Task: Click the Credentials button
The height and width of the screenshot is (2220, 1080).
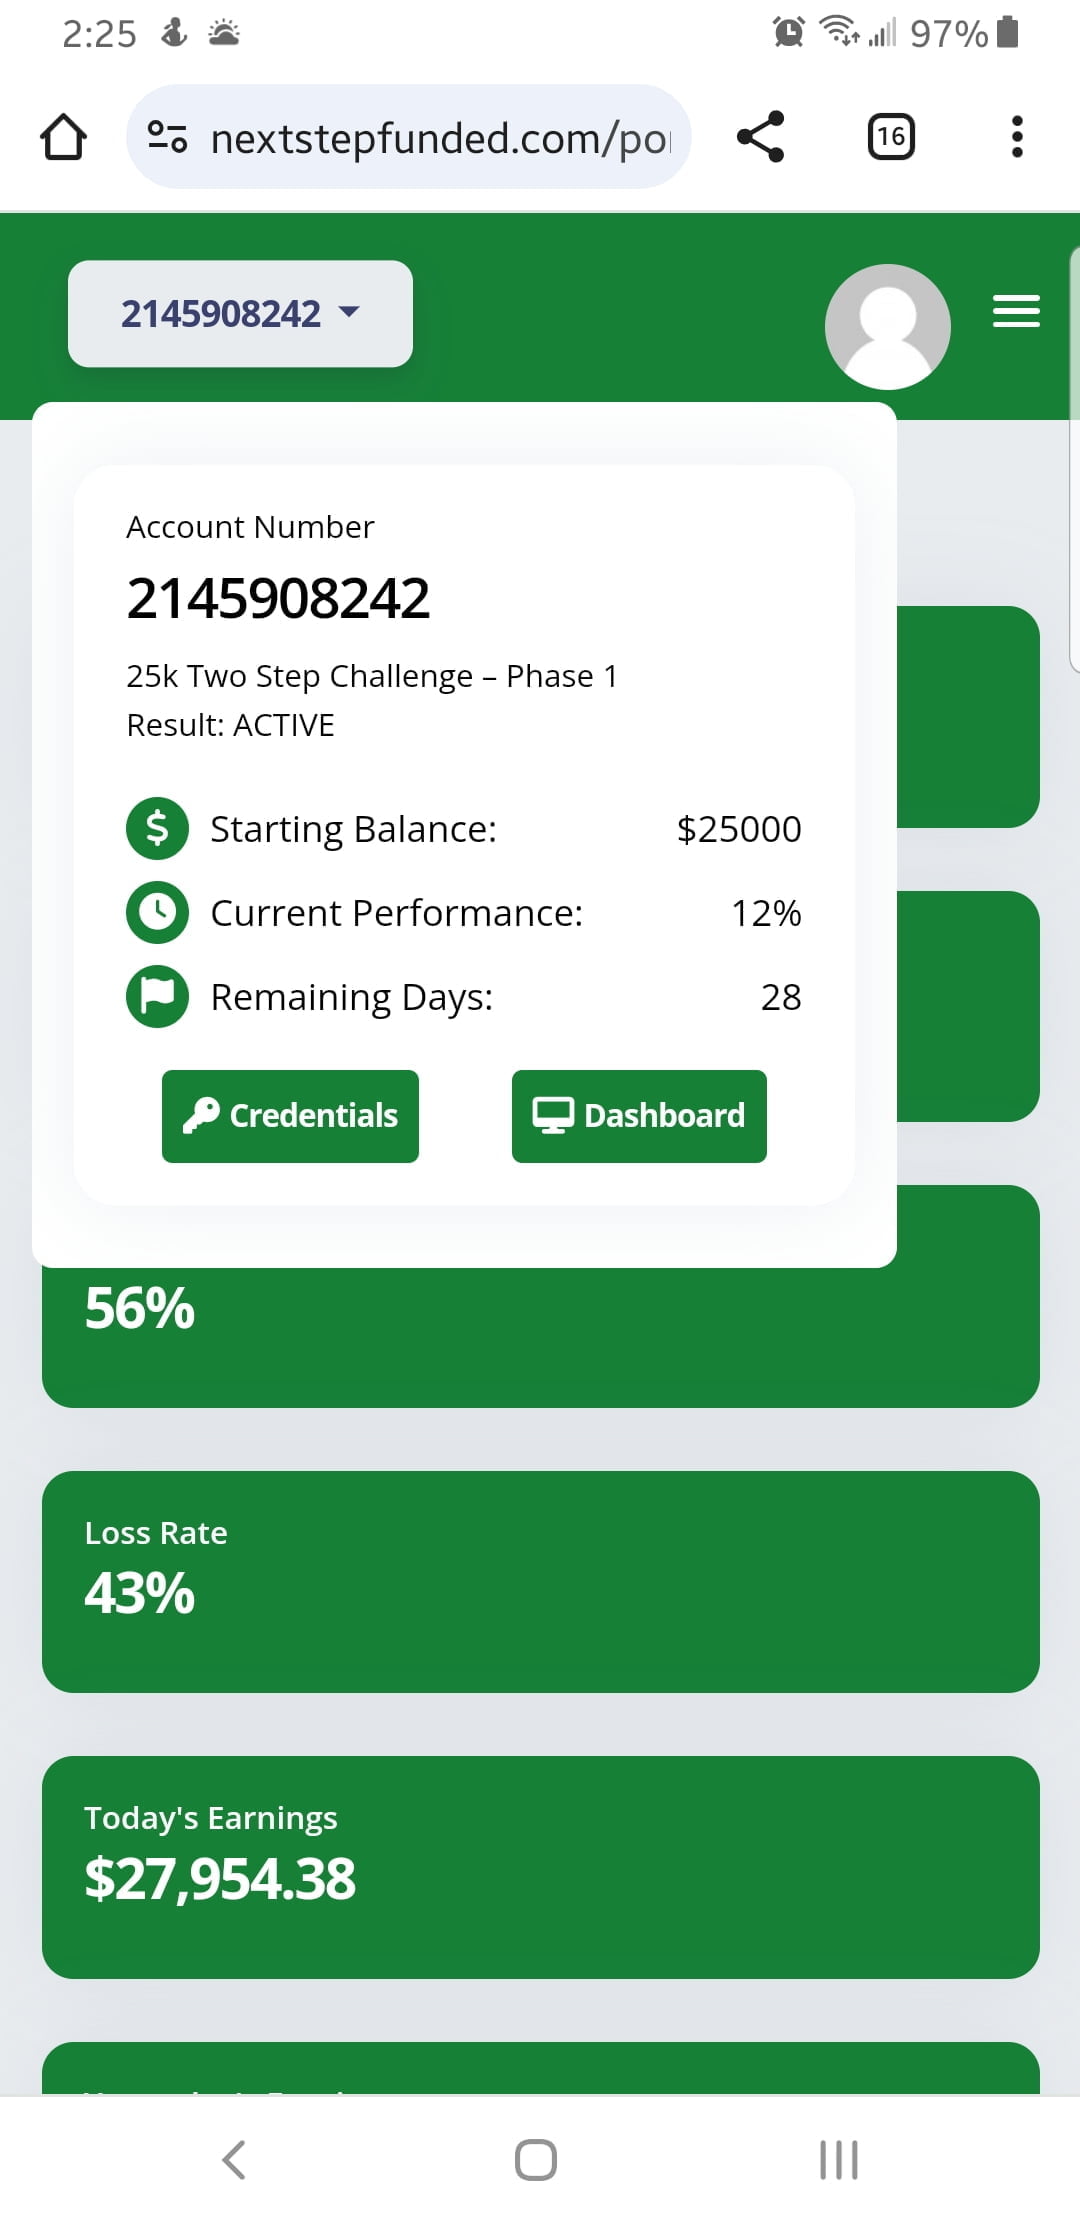Action: pyautogui.click(x=290, y=1116)
